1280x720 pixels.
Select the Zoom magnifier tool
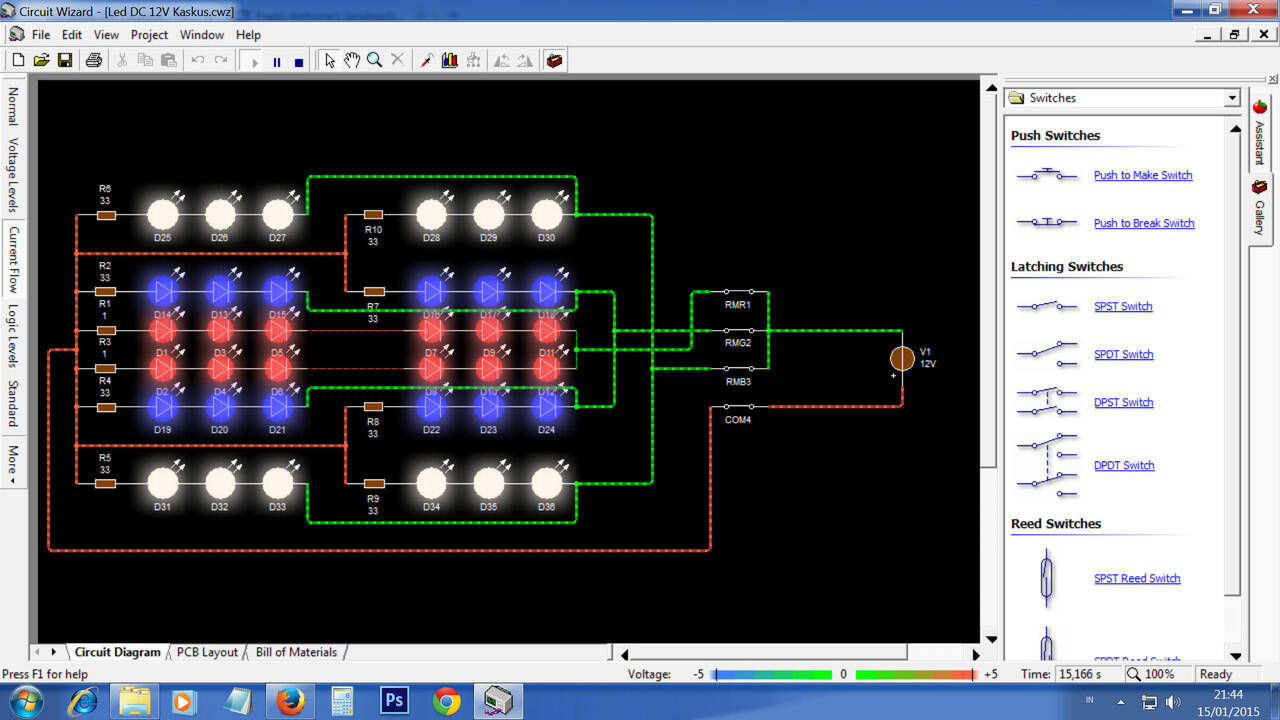point(374,61)
